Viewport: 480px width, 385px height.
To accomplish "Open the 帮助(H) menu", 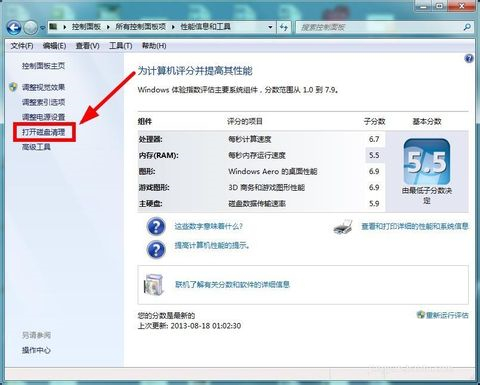I will pos(154,46).
